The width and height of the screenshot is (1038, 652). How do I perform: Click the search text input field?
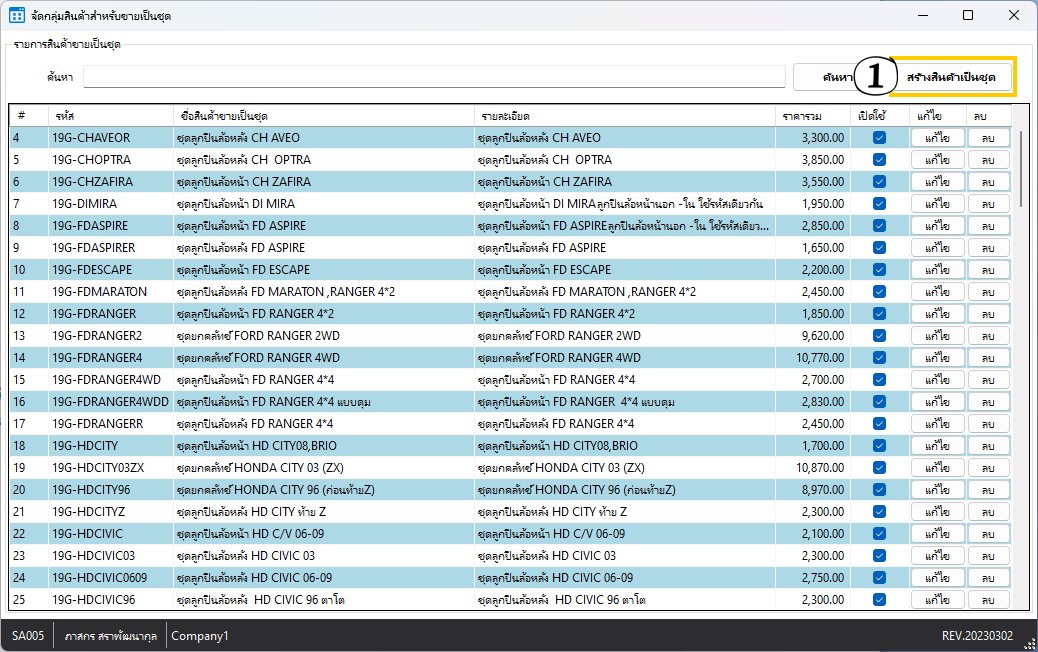pos(434,77)
